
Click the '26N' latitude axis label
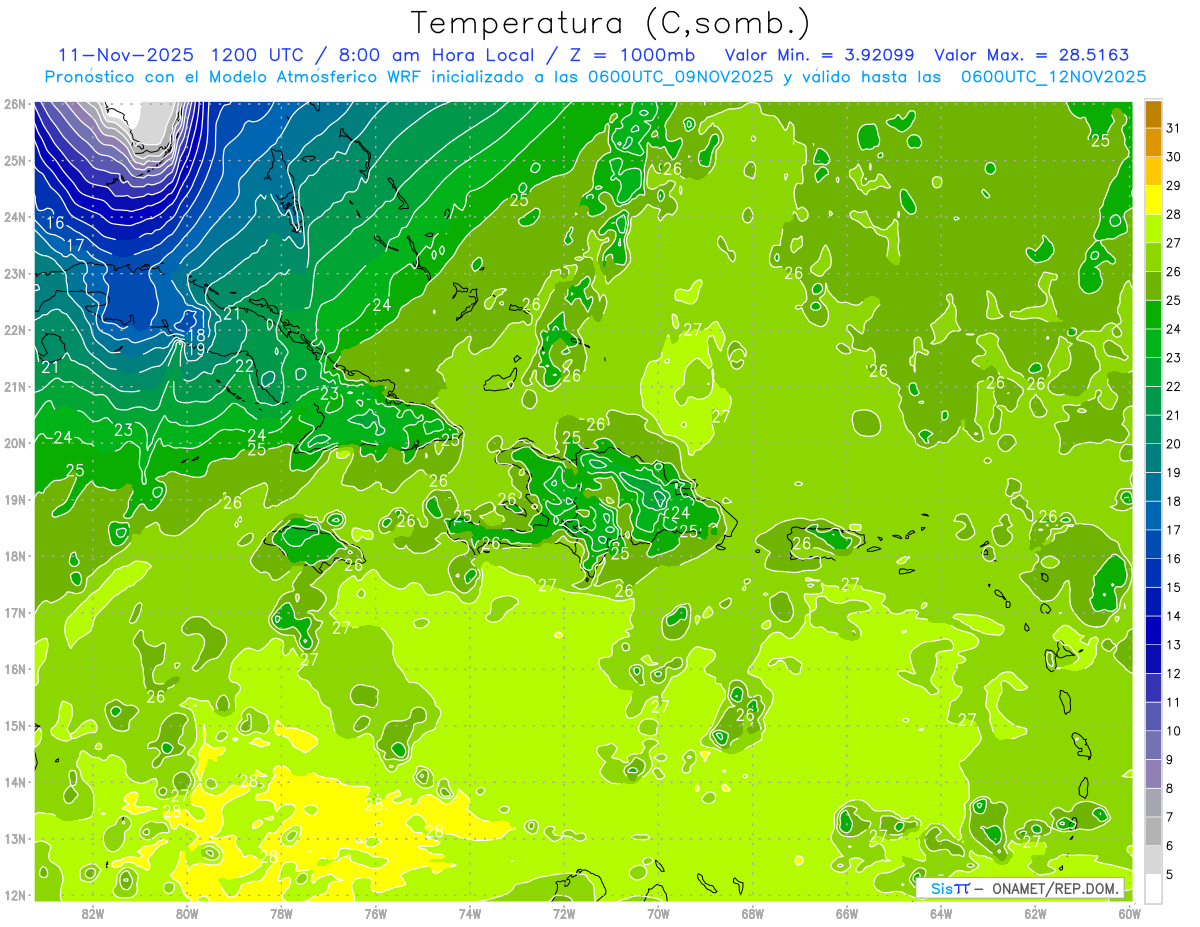tap(15, 104)
